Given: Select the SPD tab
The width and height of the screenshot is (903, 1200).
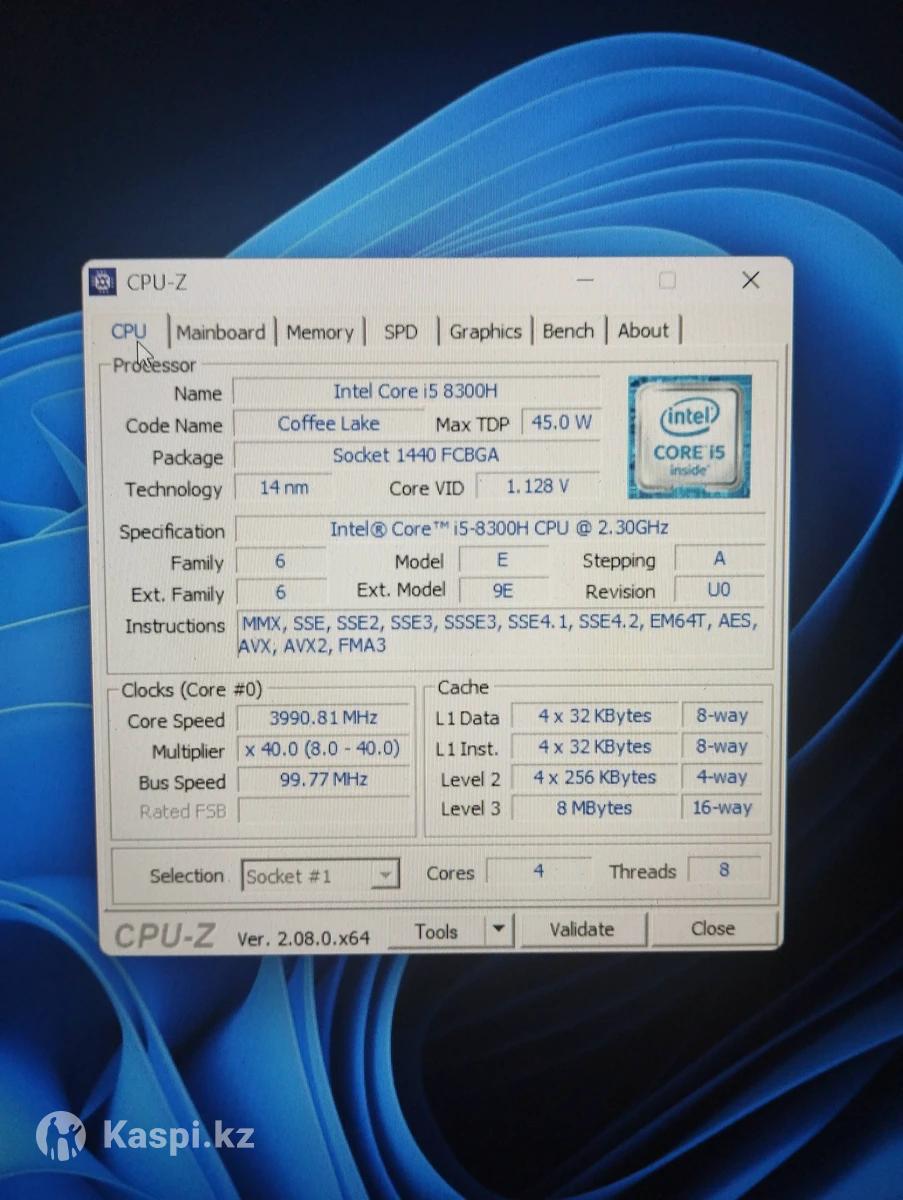Looking at the screenshot, I should (401, 332).
